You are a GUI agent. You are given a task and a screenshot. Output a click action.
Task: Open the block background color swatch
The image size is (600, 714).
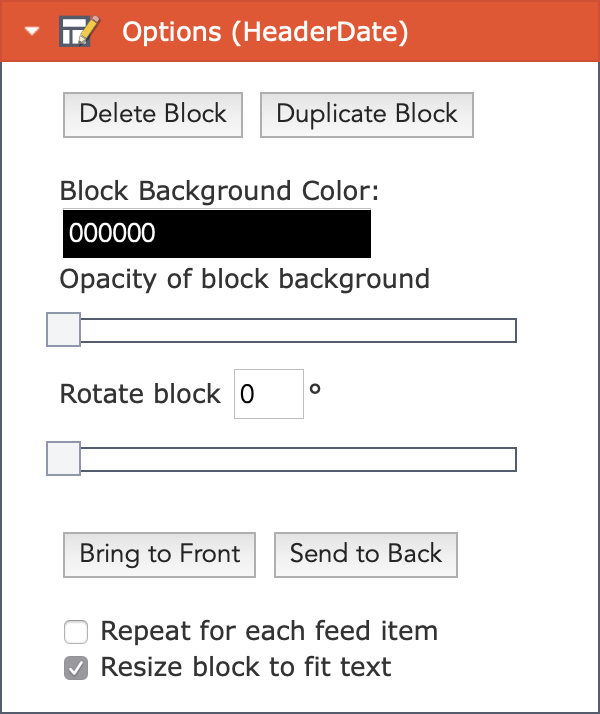click(x=217, y=233)
